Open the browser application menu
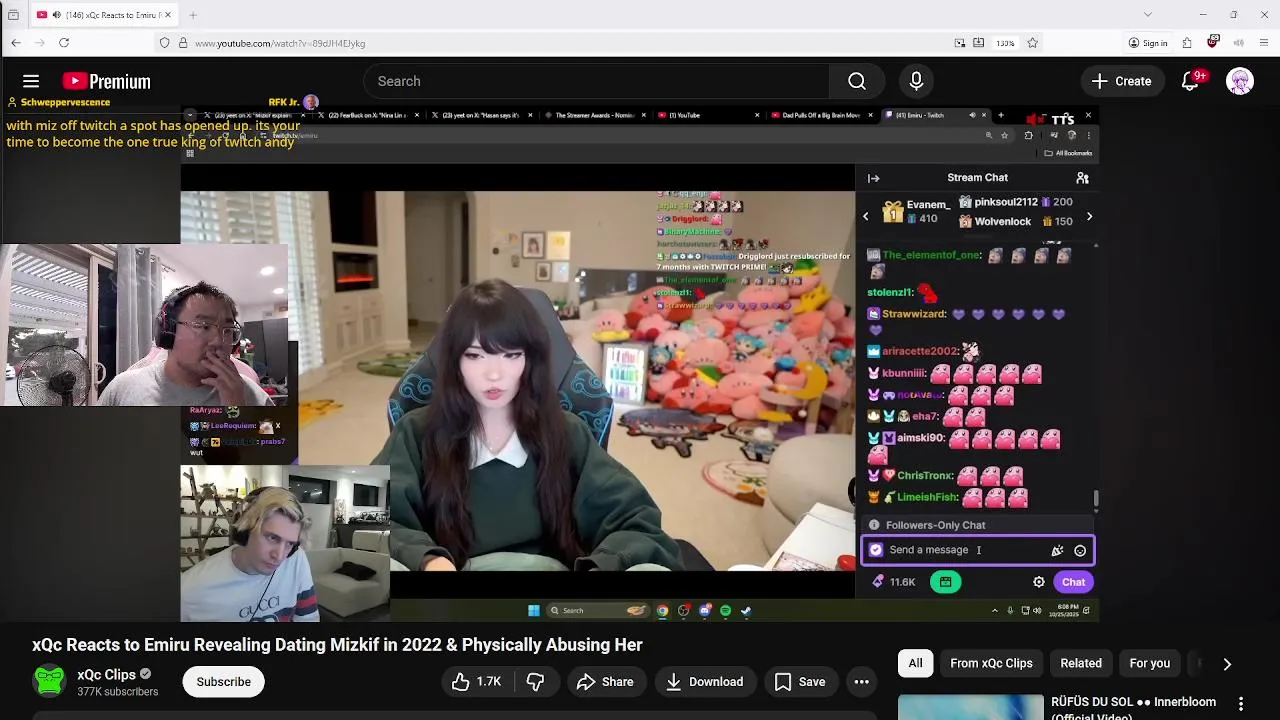 pyautogui.click(x=1264, y=43)
